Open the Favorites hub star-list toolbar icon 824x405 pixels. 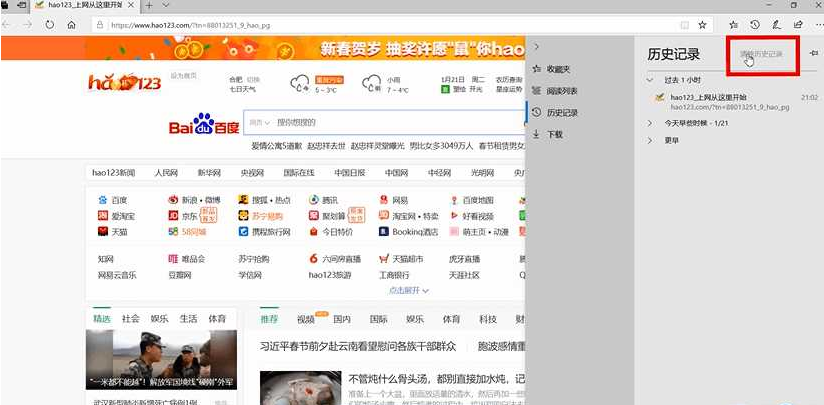[734, 25]
